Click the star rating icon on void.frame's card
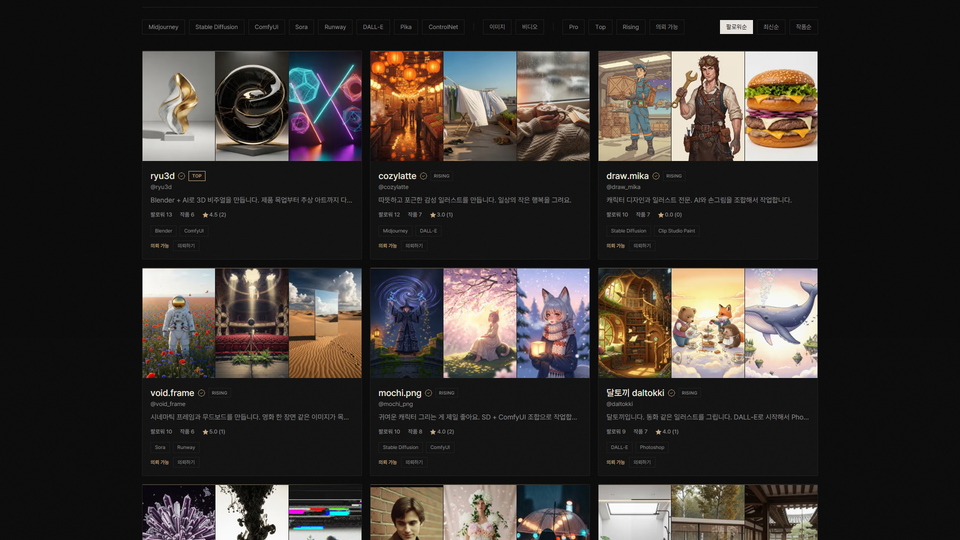The width and height of the screenshot is (960, 540). point(205,431)
